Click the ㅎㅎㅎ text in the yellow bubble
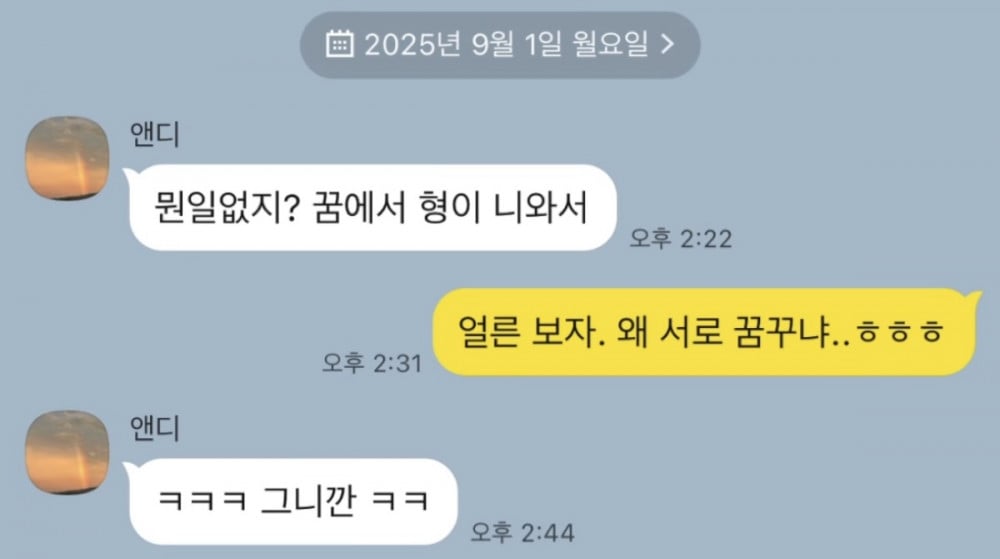1000x559 pixels. pos(899,332)
